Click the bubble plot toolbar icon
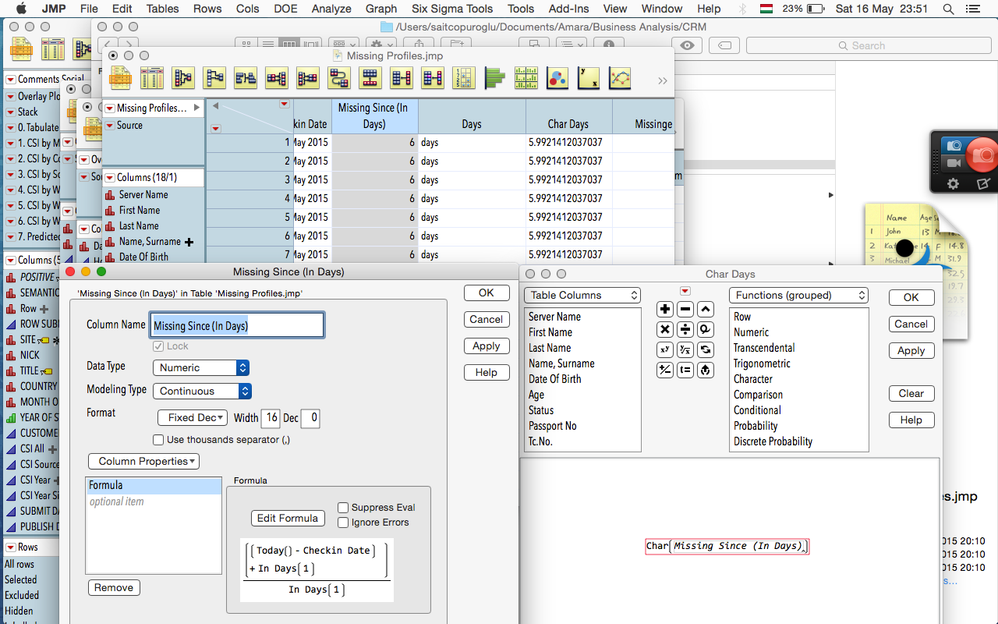Image resolution: width=998 pixels, height=624 pixels. tap(557, 78)
